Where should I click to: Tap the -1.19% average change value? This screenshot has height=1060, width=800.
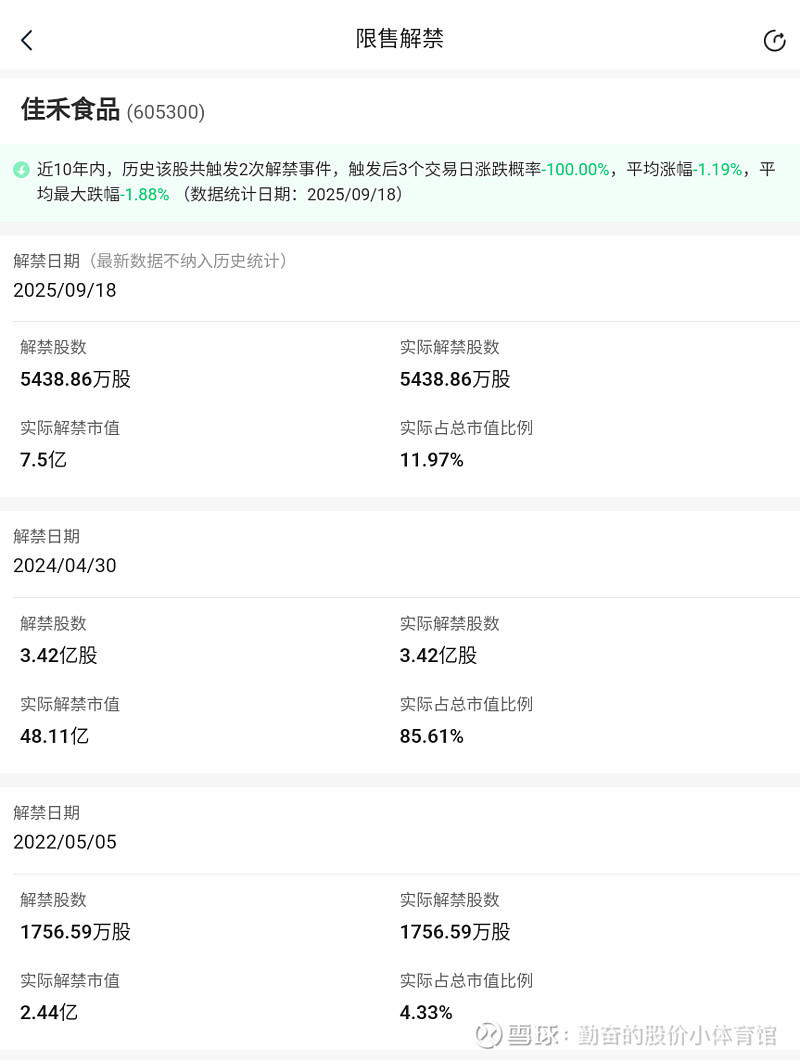coord(718,169)
